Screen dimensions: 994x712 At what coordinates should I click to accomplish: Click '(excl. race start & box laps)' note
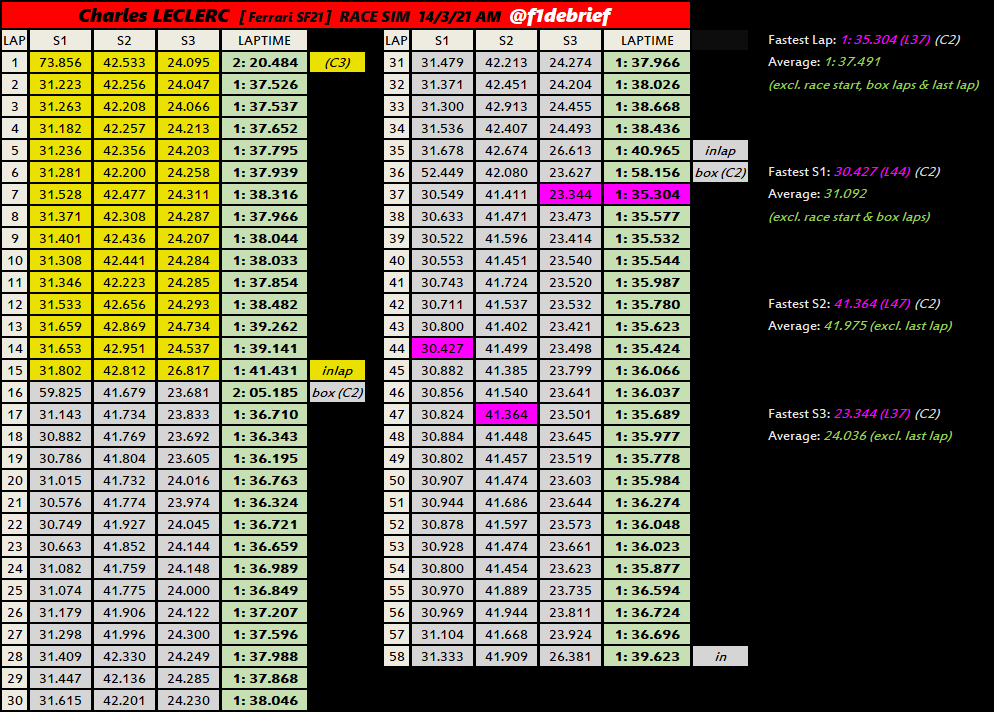click(849, 216)
